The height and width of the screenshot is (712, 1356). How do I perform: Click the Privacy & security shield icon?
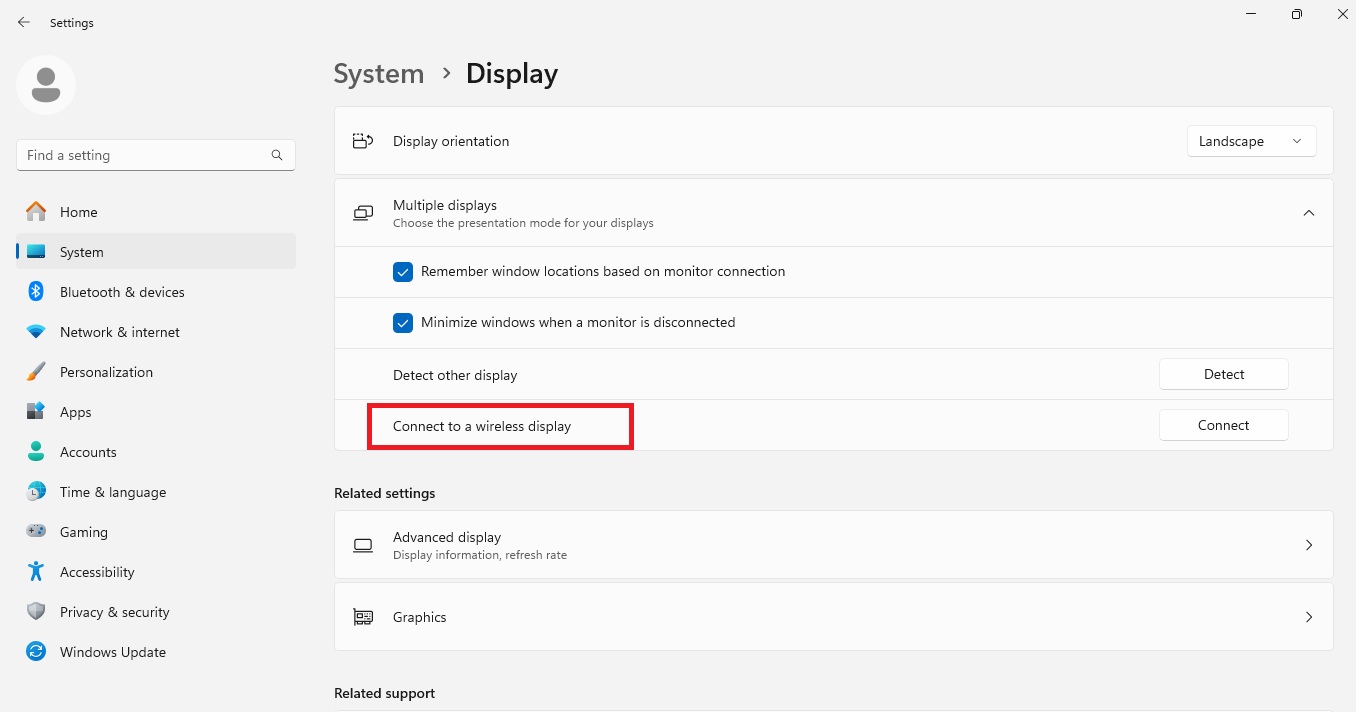tap(36, 612)
